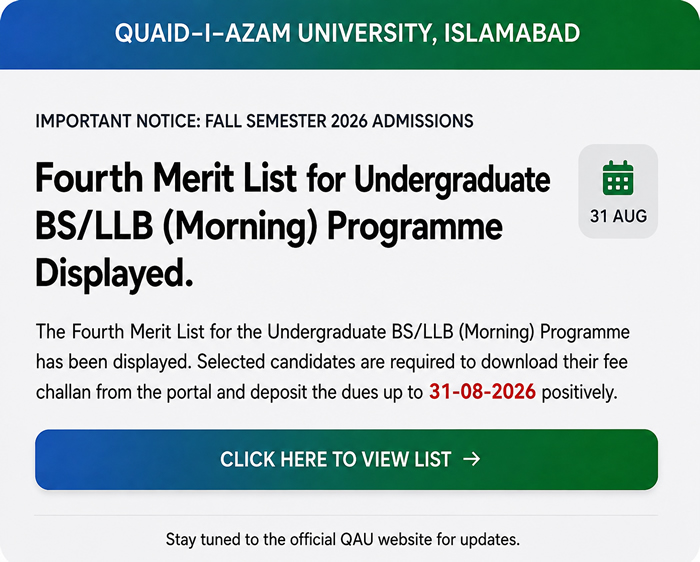This screenshot has height=562, width=700.
Task: Click the green calendar icon
Action: pos(618,178)
